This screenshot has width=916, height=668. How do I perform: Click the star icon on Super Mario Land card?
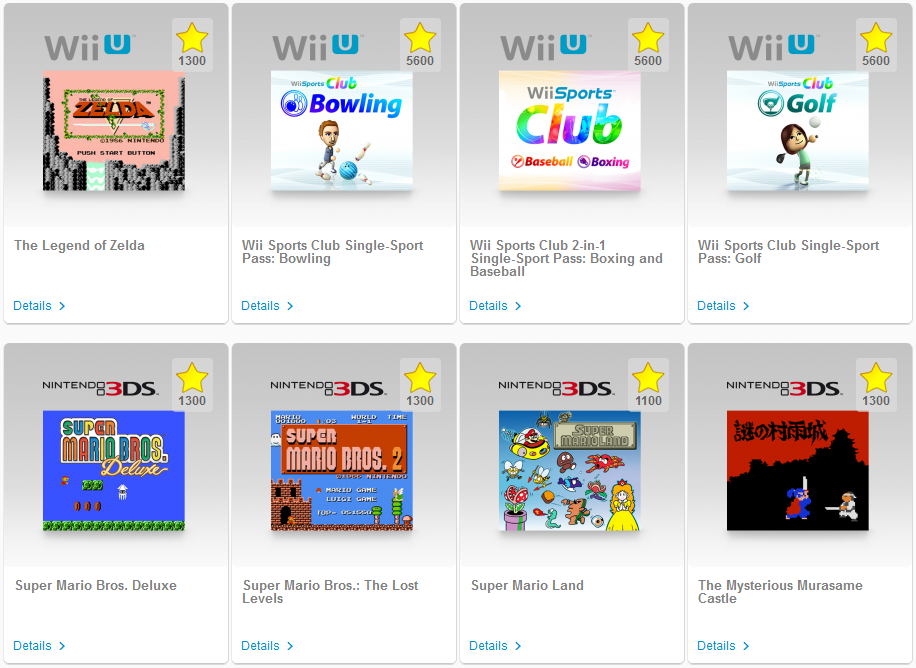[x=648, y=378]
